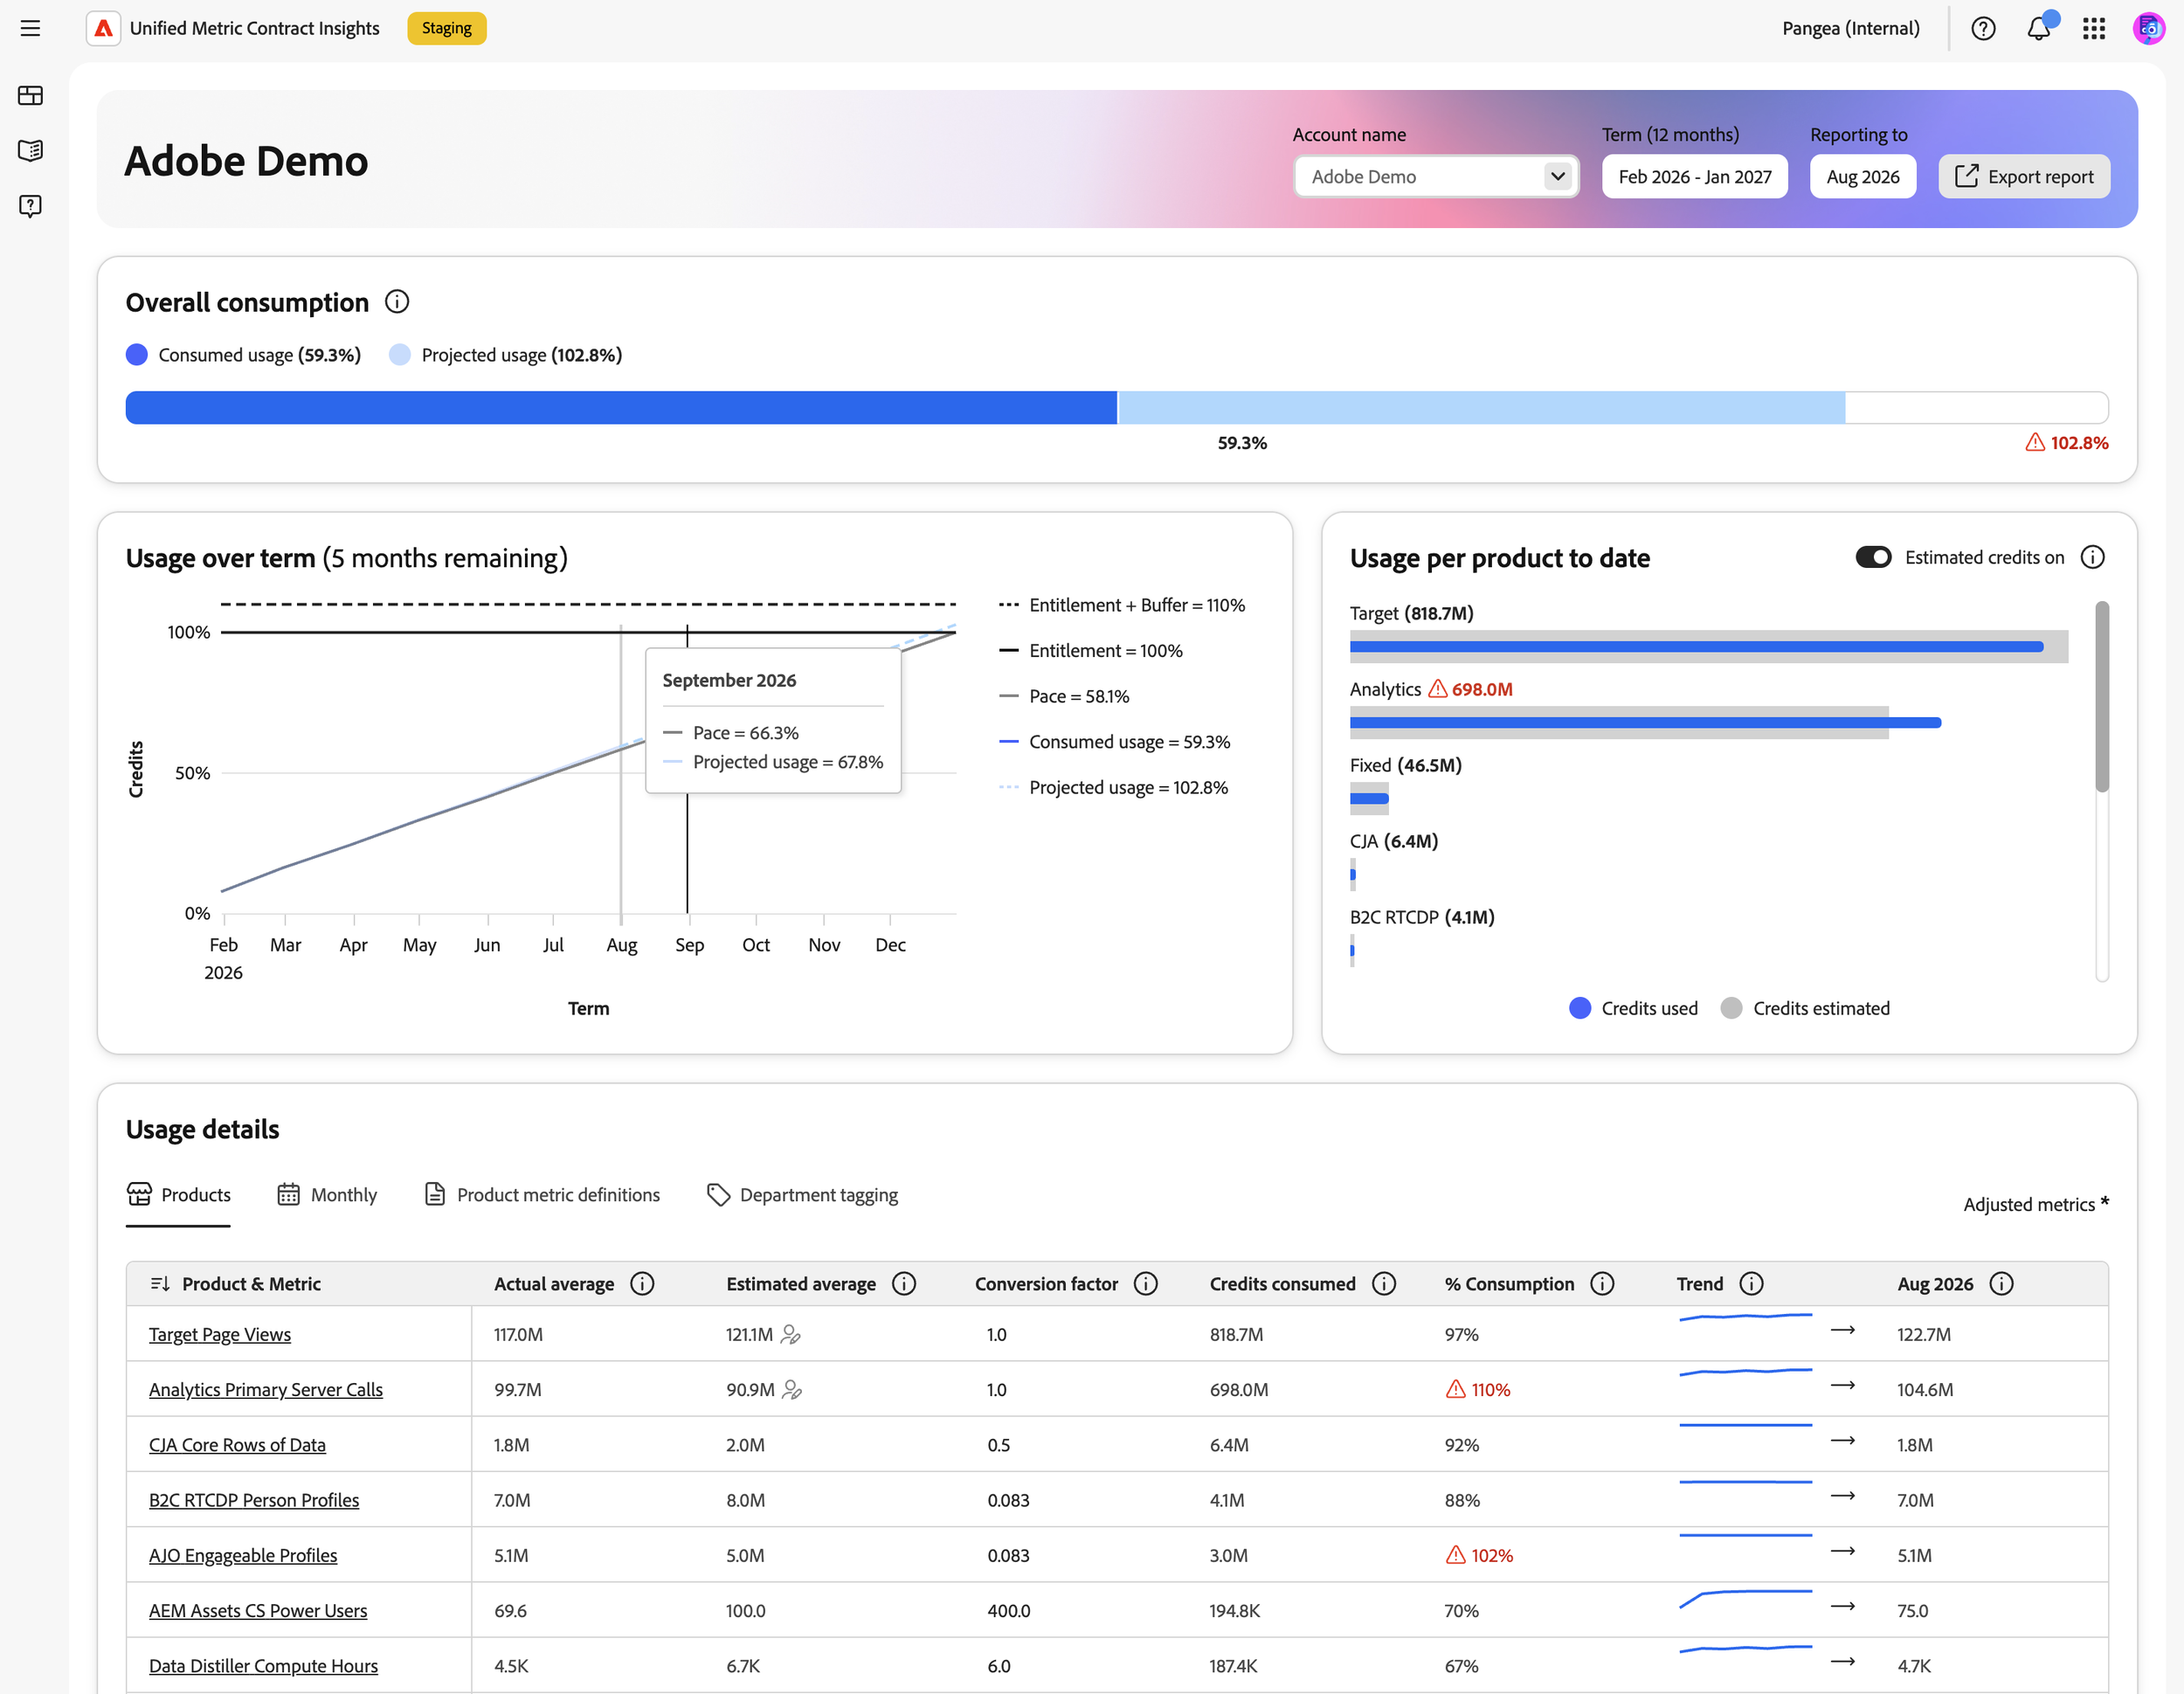Show info for Overall consumption
This screenshot has height=1694, width=2184.
coord(397,301)
